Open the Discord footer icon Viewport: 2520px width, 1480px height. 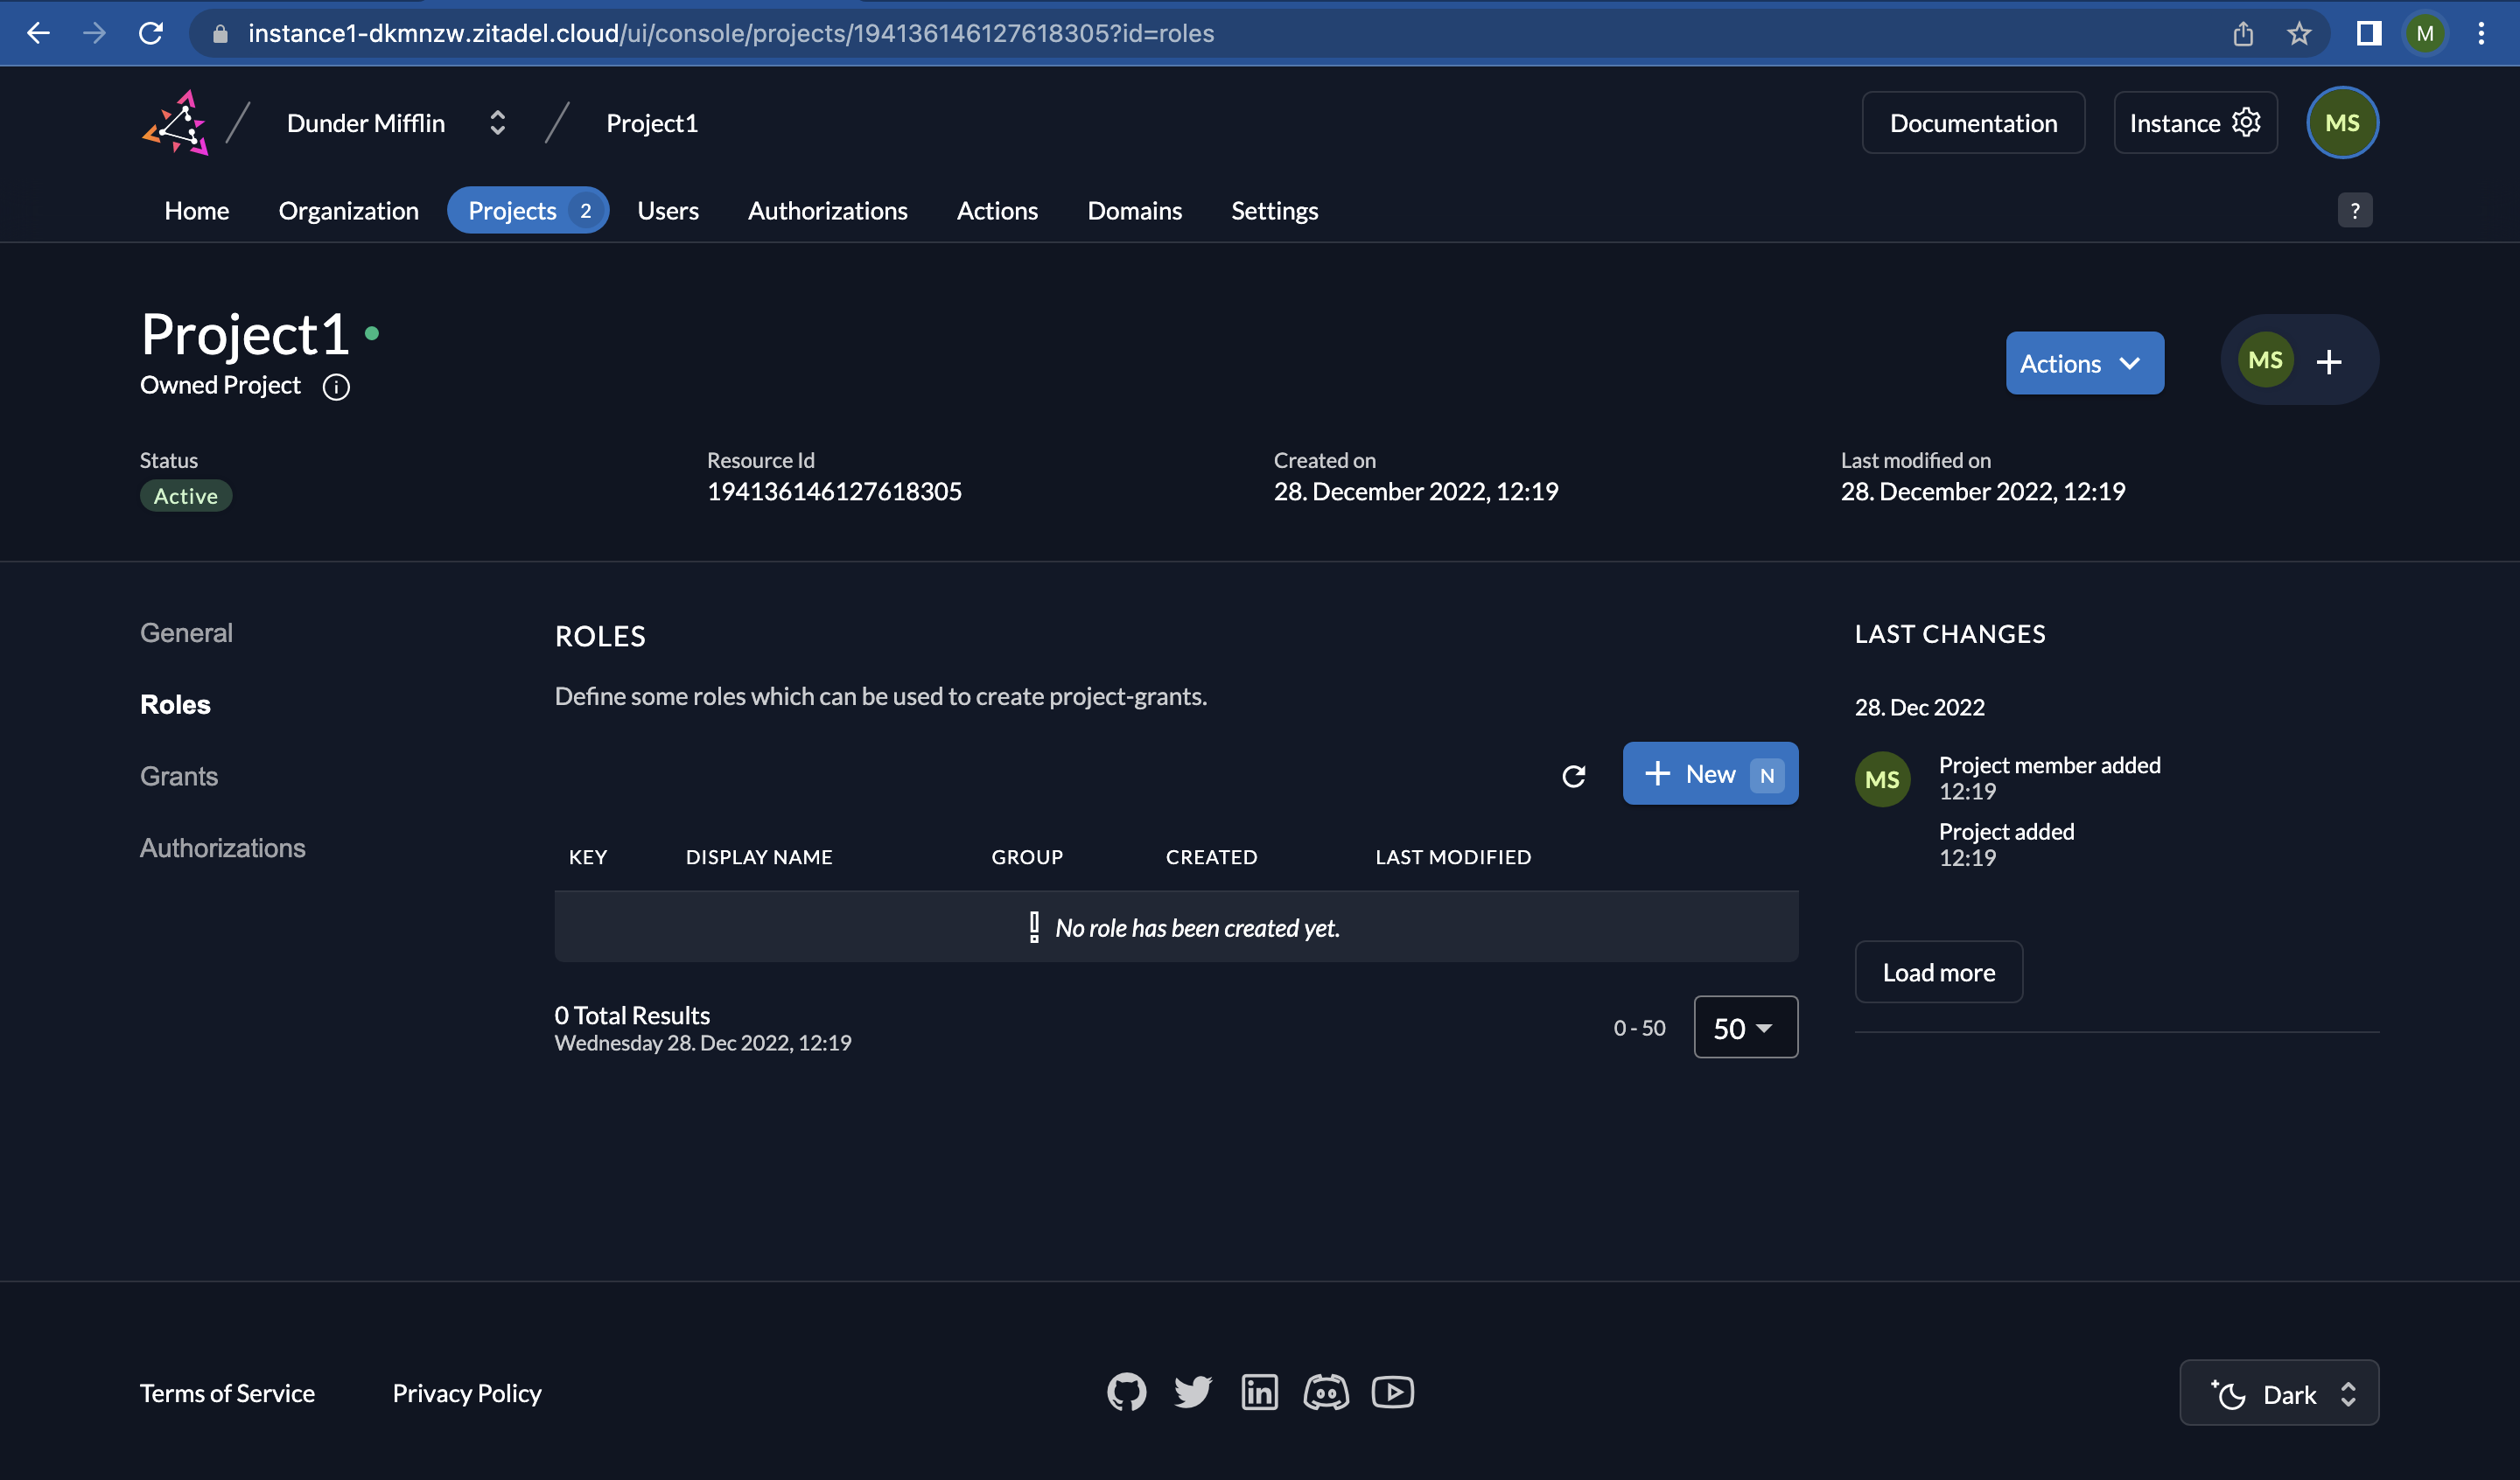(1325, 1392)
